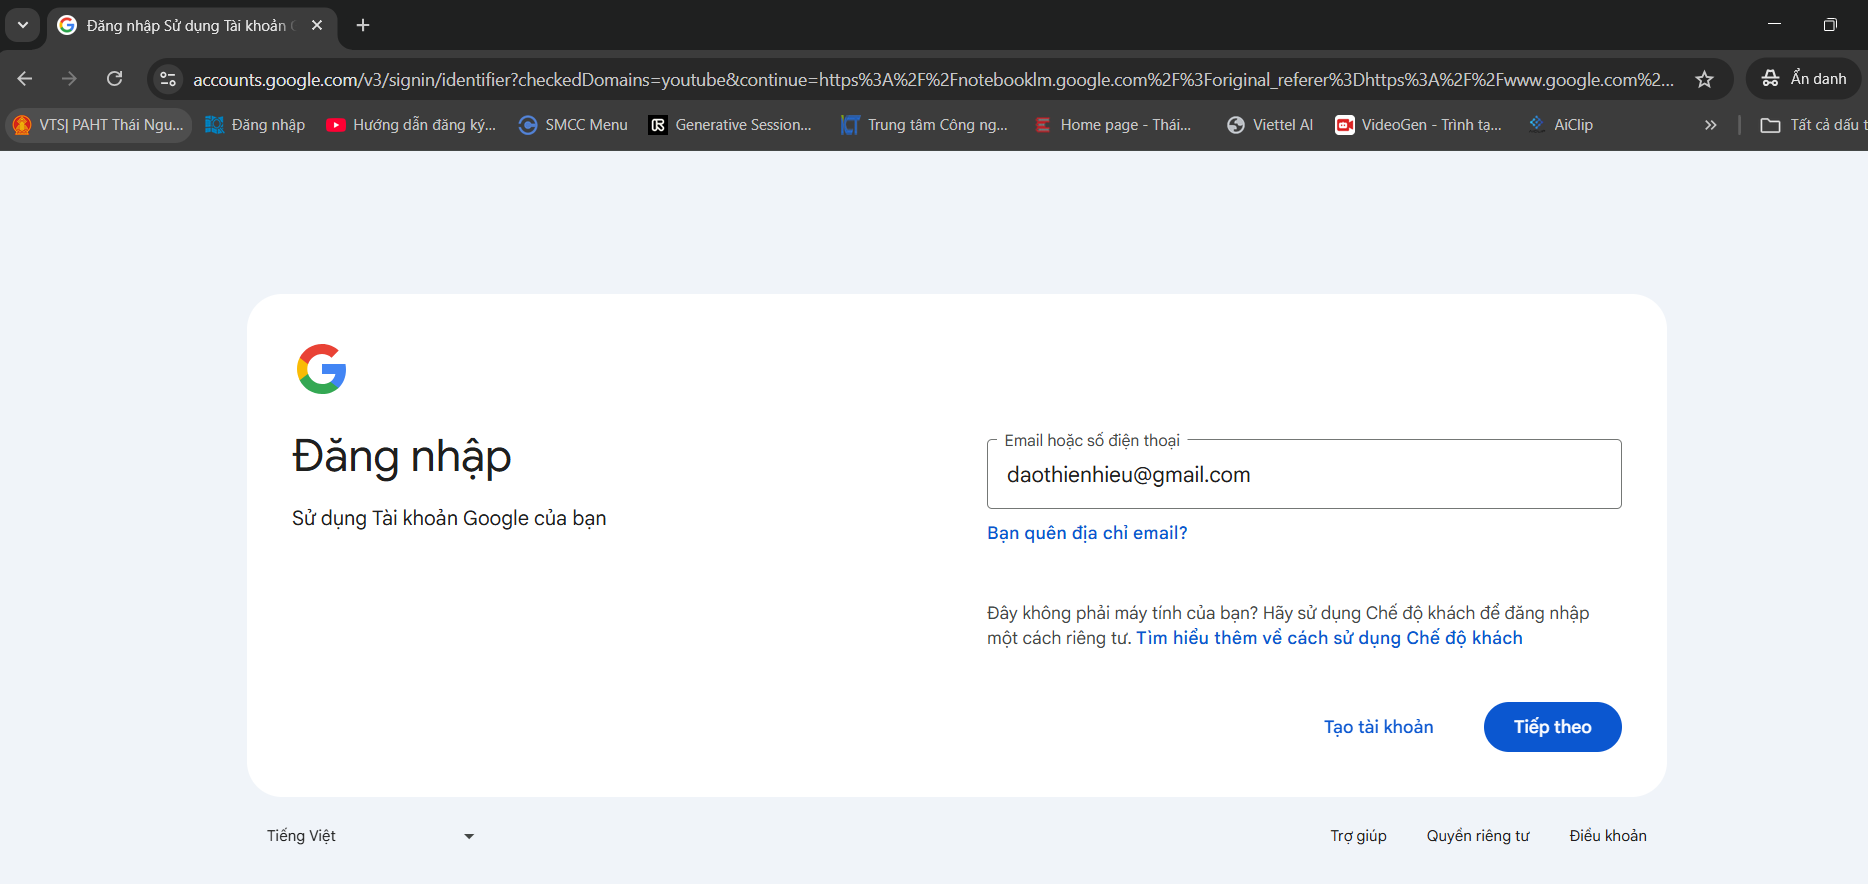The height and width of the screenshot is (884, 1868).
Task: Open the Quyền riêng tư footer link
Action: 1477,836
